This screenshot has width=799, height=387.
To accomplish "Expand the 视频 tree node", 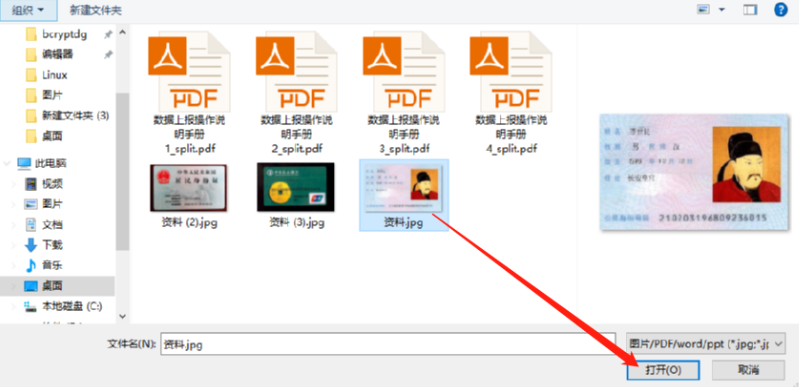I will point(14,184).
